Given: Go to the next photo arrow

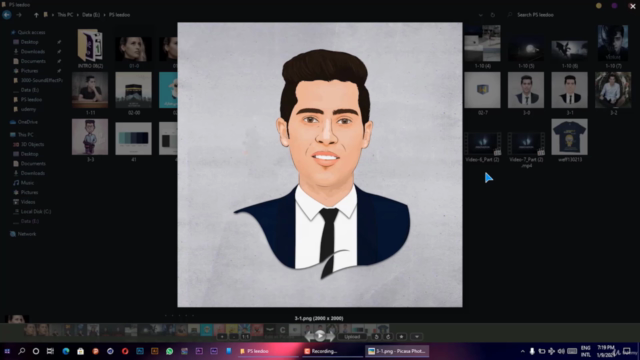Looking at the screenshot, I should (331, 336).
